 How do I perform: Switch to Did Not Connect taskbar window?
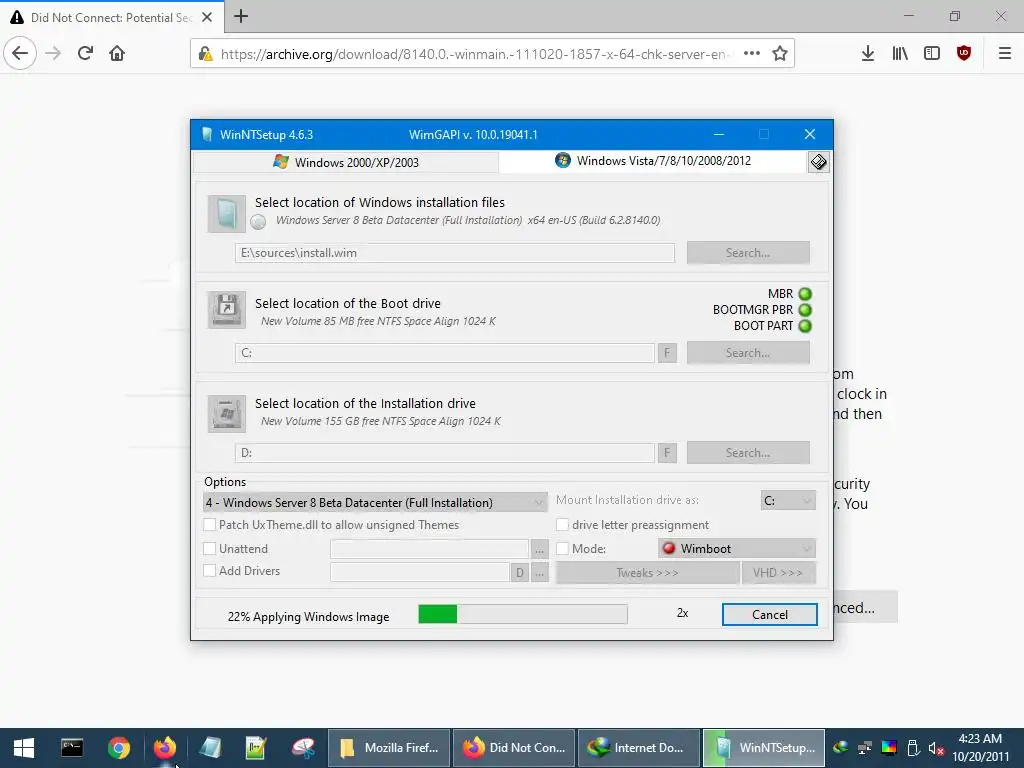click(514, 748)
